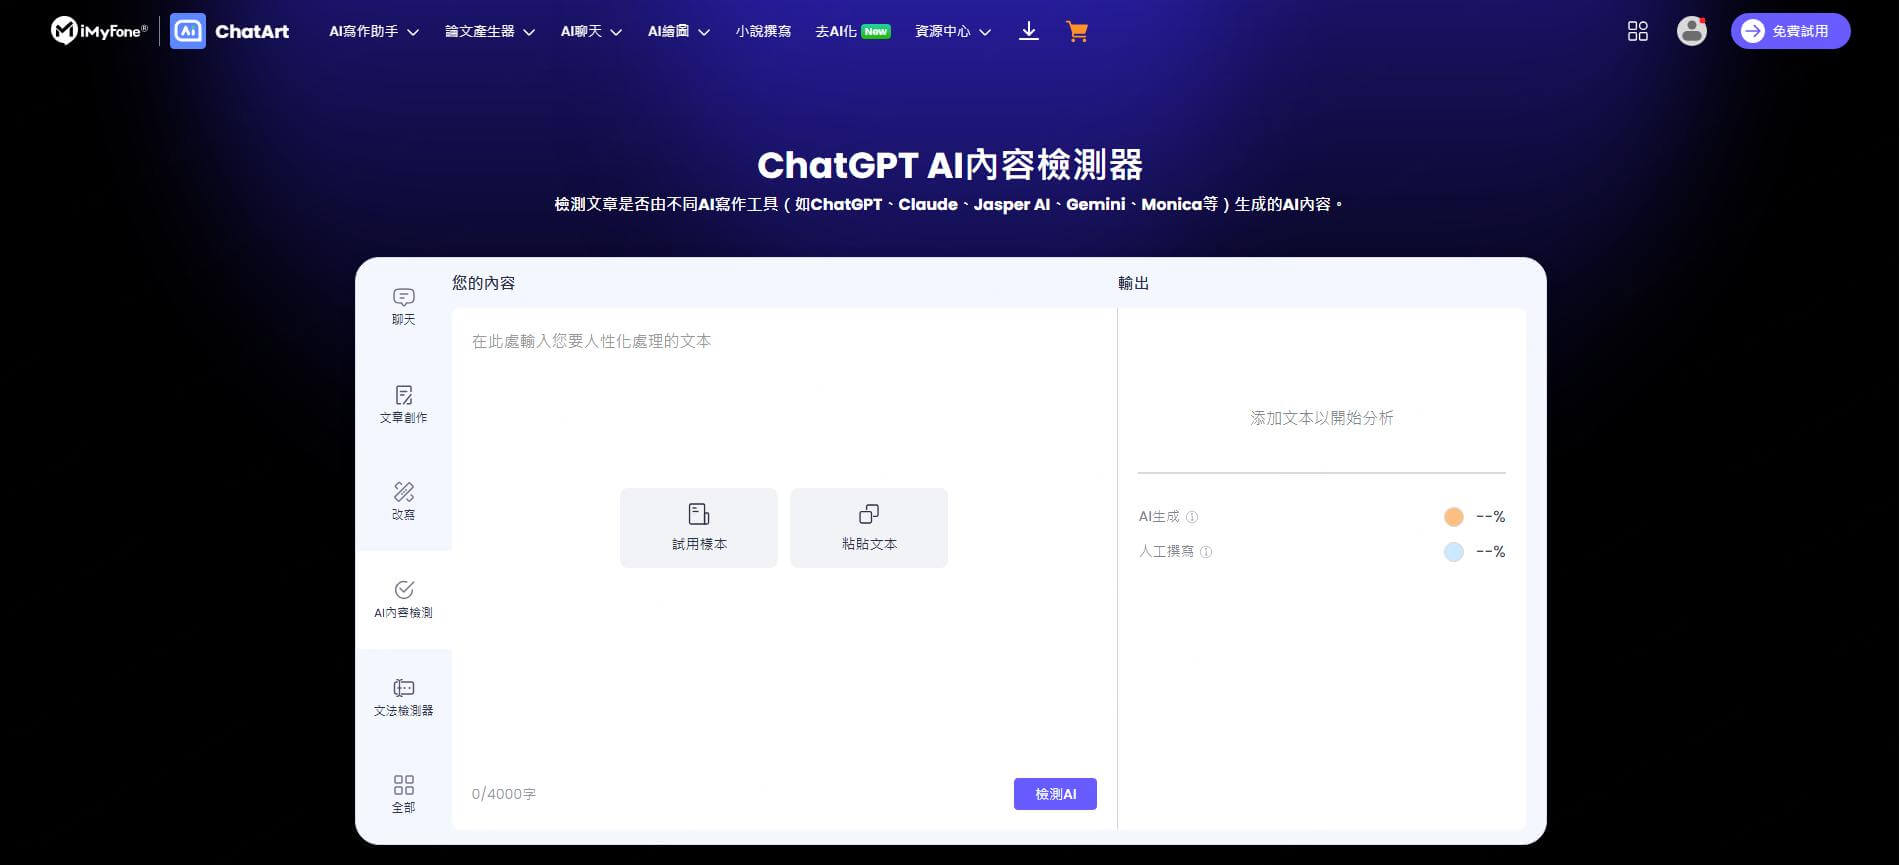This screenshot has height=865, width=1900.
Task: Click the user profile avatar
Action: (x=1692, y=31)
